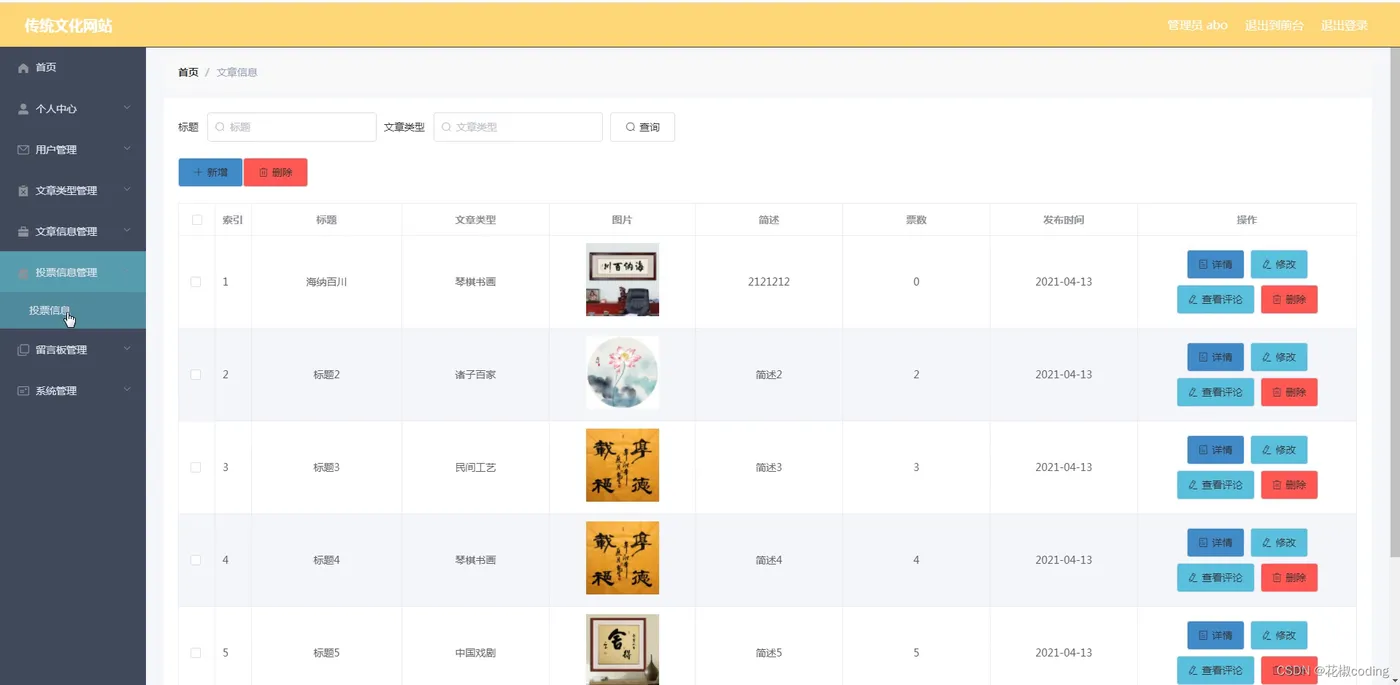
Task: Click 修改 for row 标题3
Action: [x=1279, y=450]
